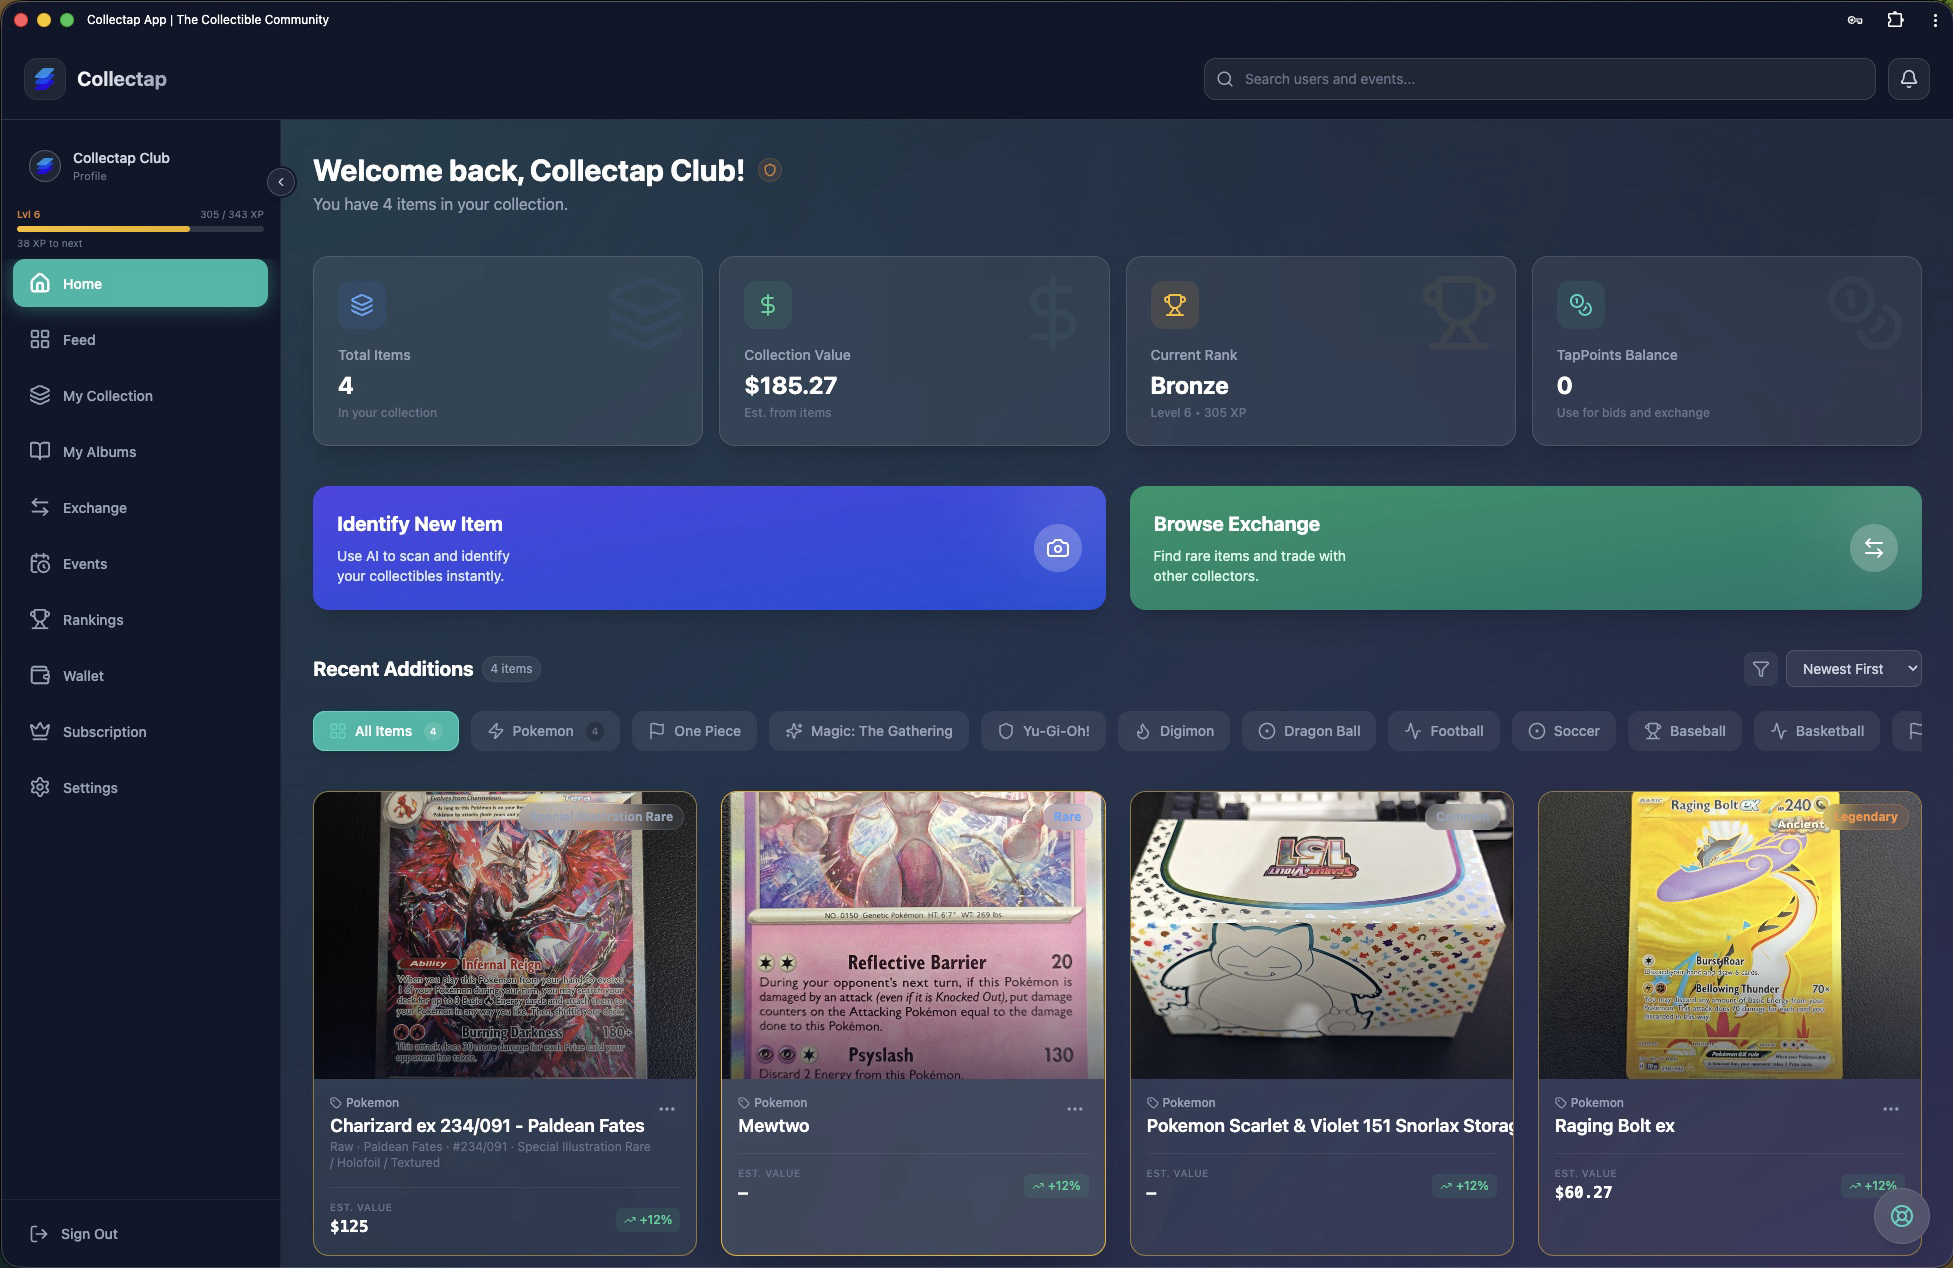Open the Snorlax storage box image
The image size is (1953, 1268).
click(x=1321, y=936)
